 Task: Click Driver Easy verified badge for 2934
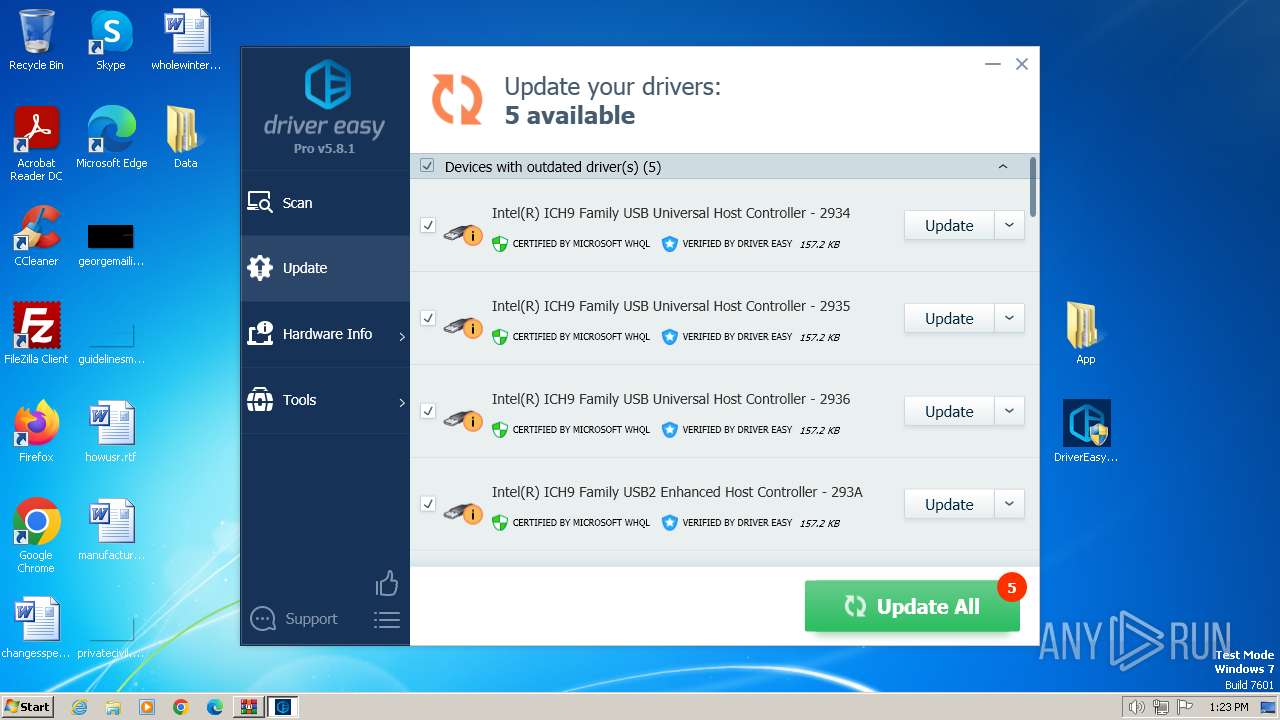click(670, 244)
